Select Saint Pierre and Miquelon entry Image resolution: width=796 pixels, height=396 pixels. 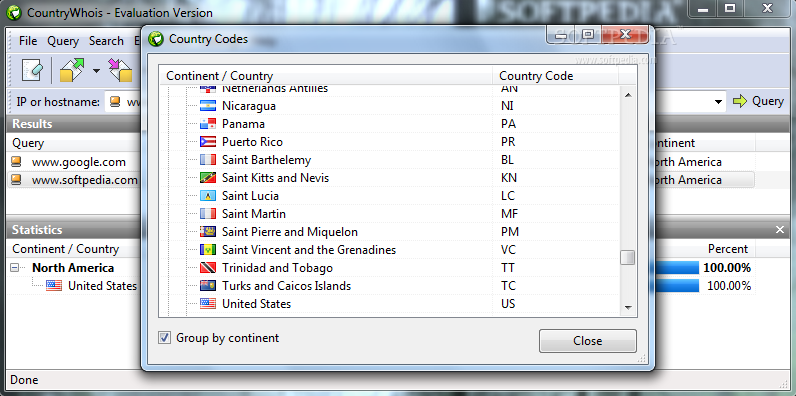289,232
